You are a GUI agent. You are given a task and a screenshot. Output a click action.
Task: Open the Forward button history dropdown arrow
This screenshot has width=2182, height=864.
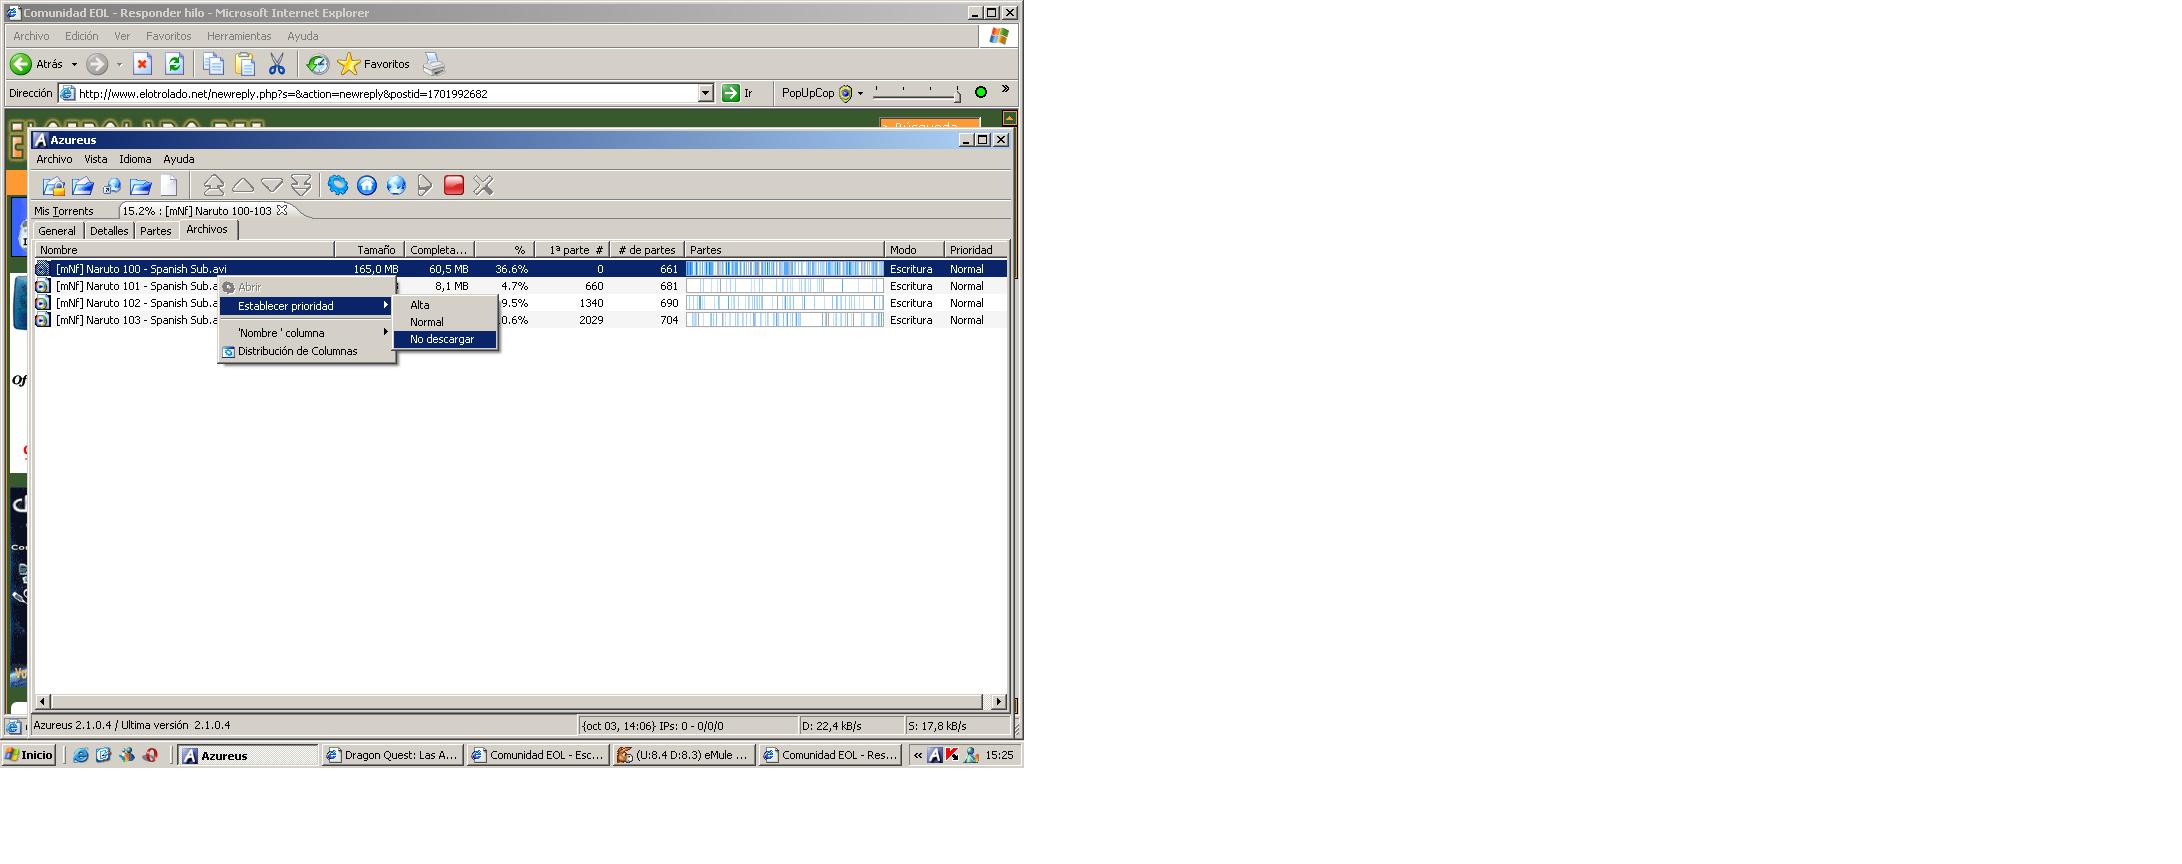coord(119,64)
